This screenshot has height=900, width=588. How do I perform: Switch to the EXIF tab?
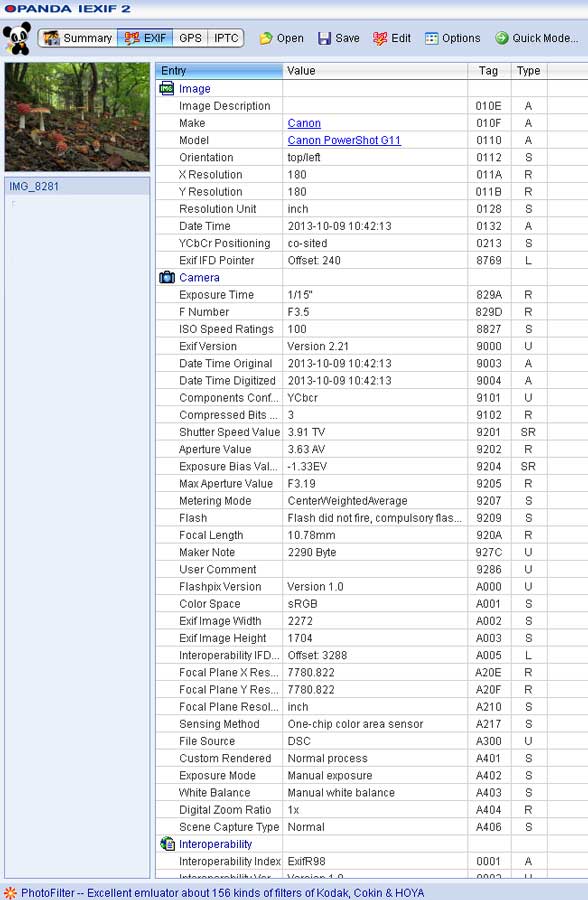click(x=145, y=38)
